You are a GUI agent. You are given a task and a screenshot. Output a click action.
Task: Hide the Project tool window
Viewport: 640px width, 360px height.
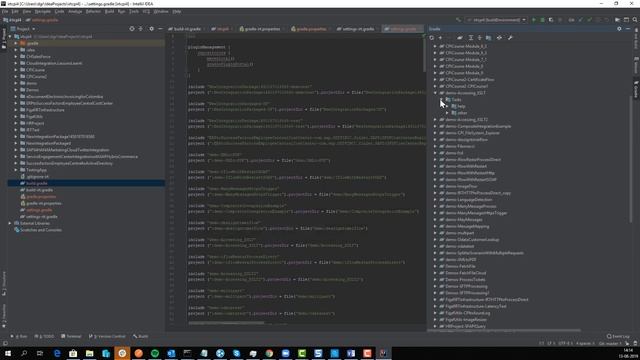(x=160, y=29)
